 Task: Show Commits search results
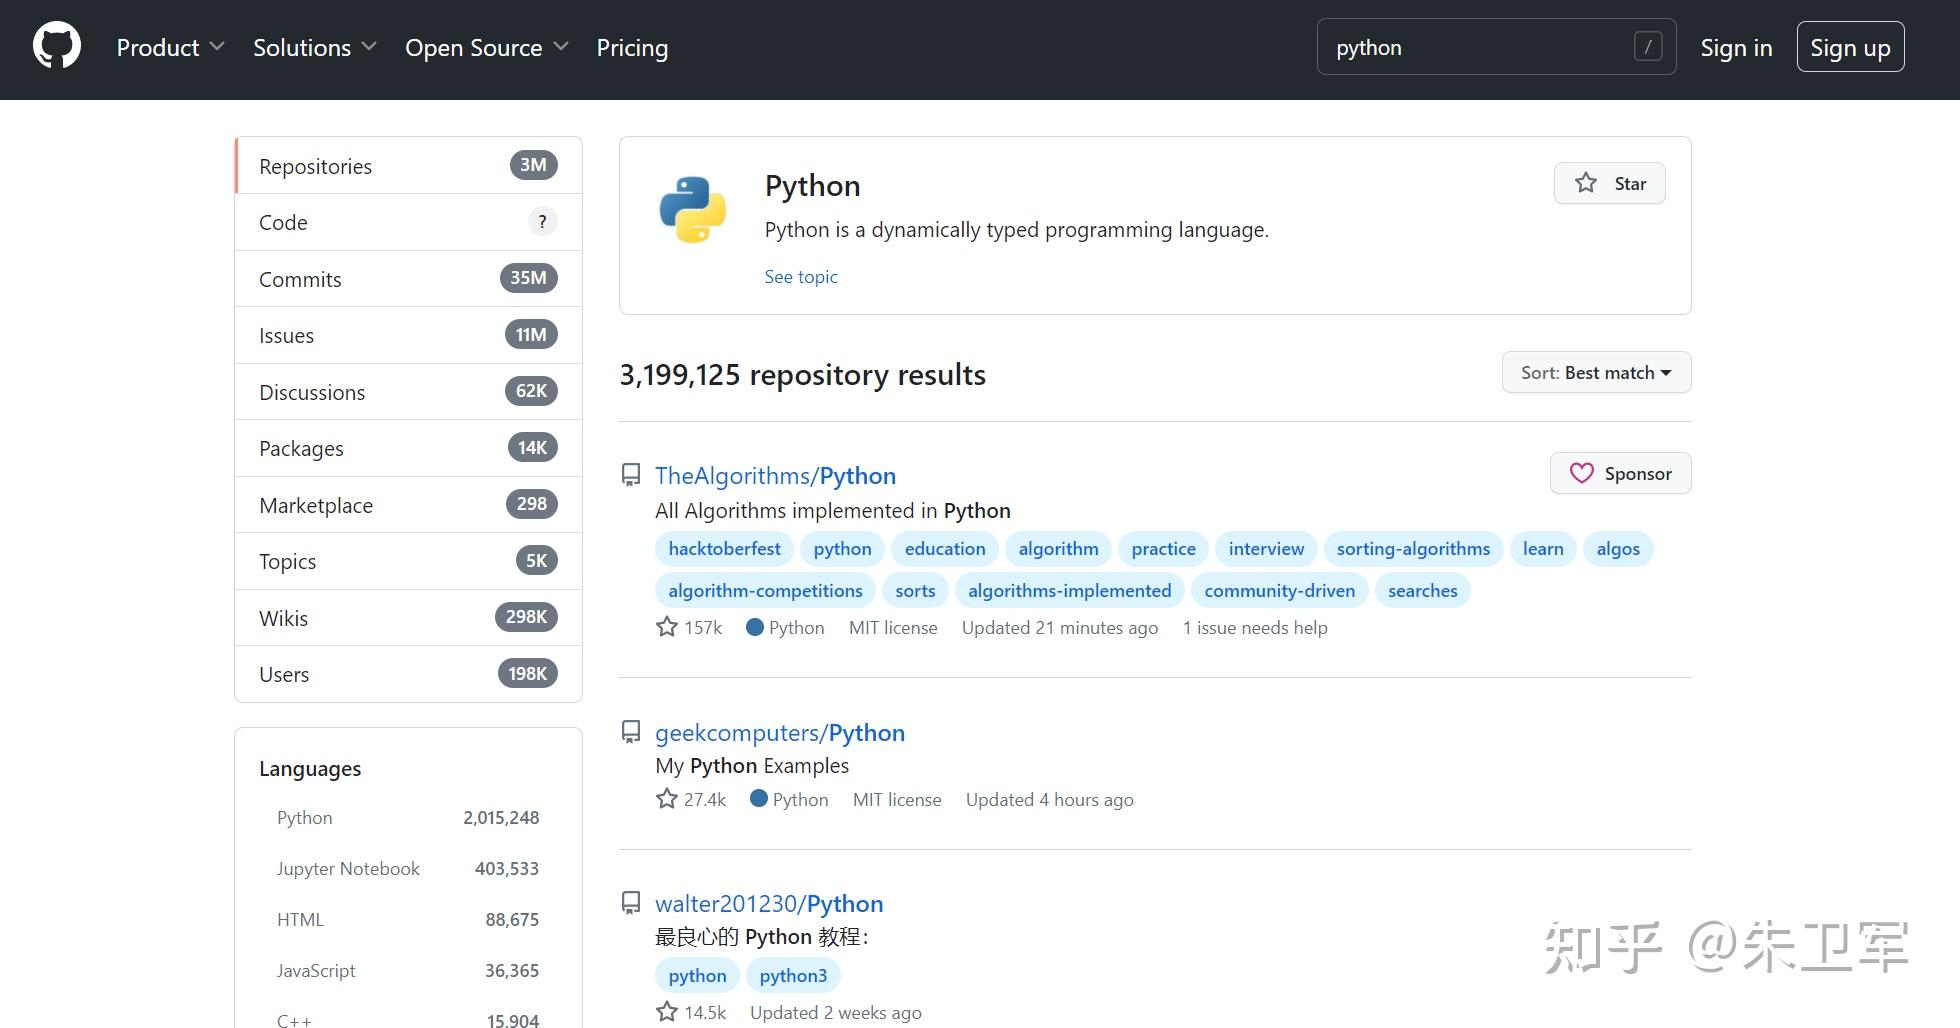408,279
